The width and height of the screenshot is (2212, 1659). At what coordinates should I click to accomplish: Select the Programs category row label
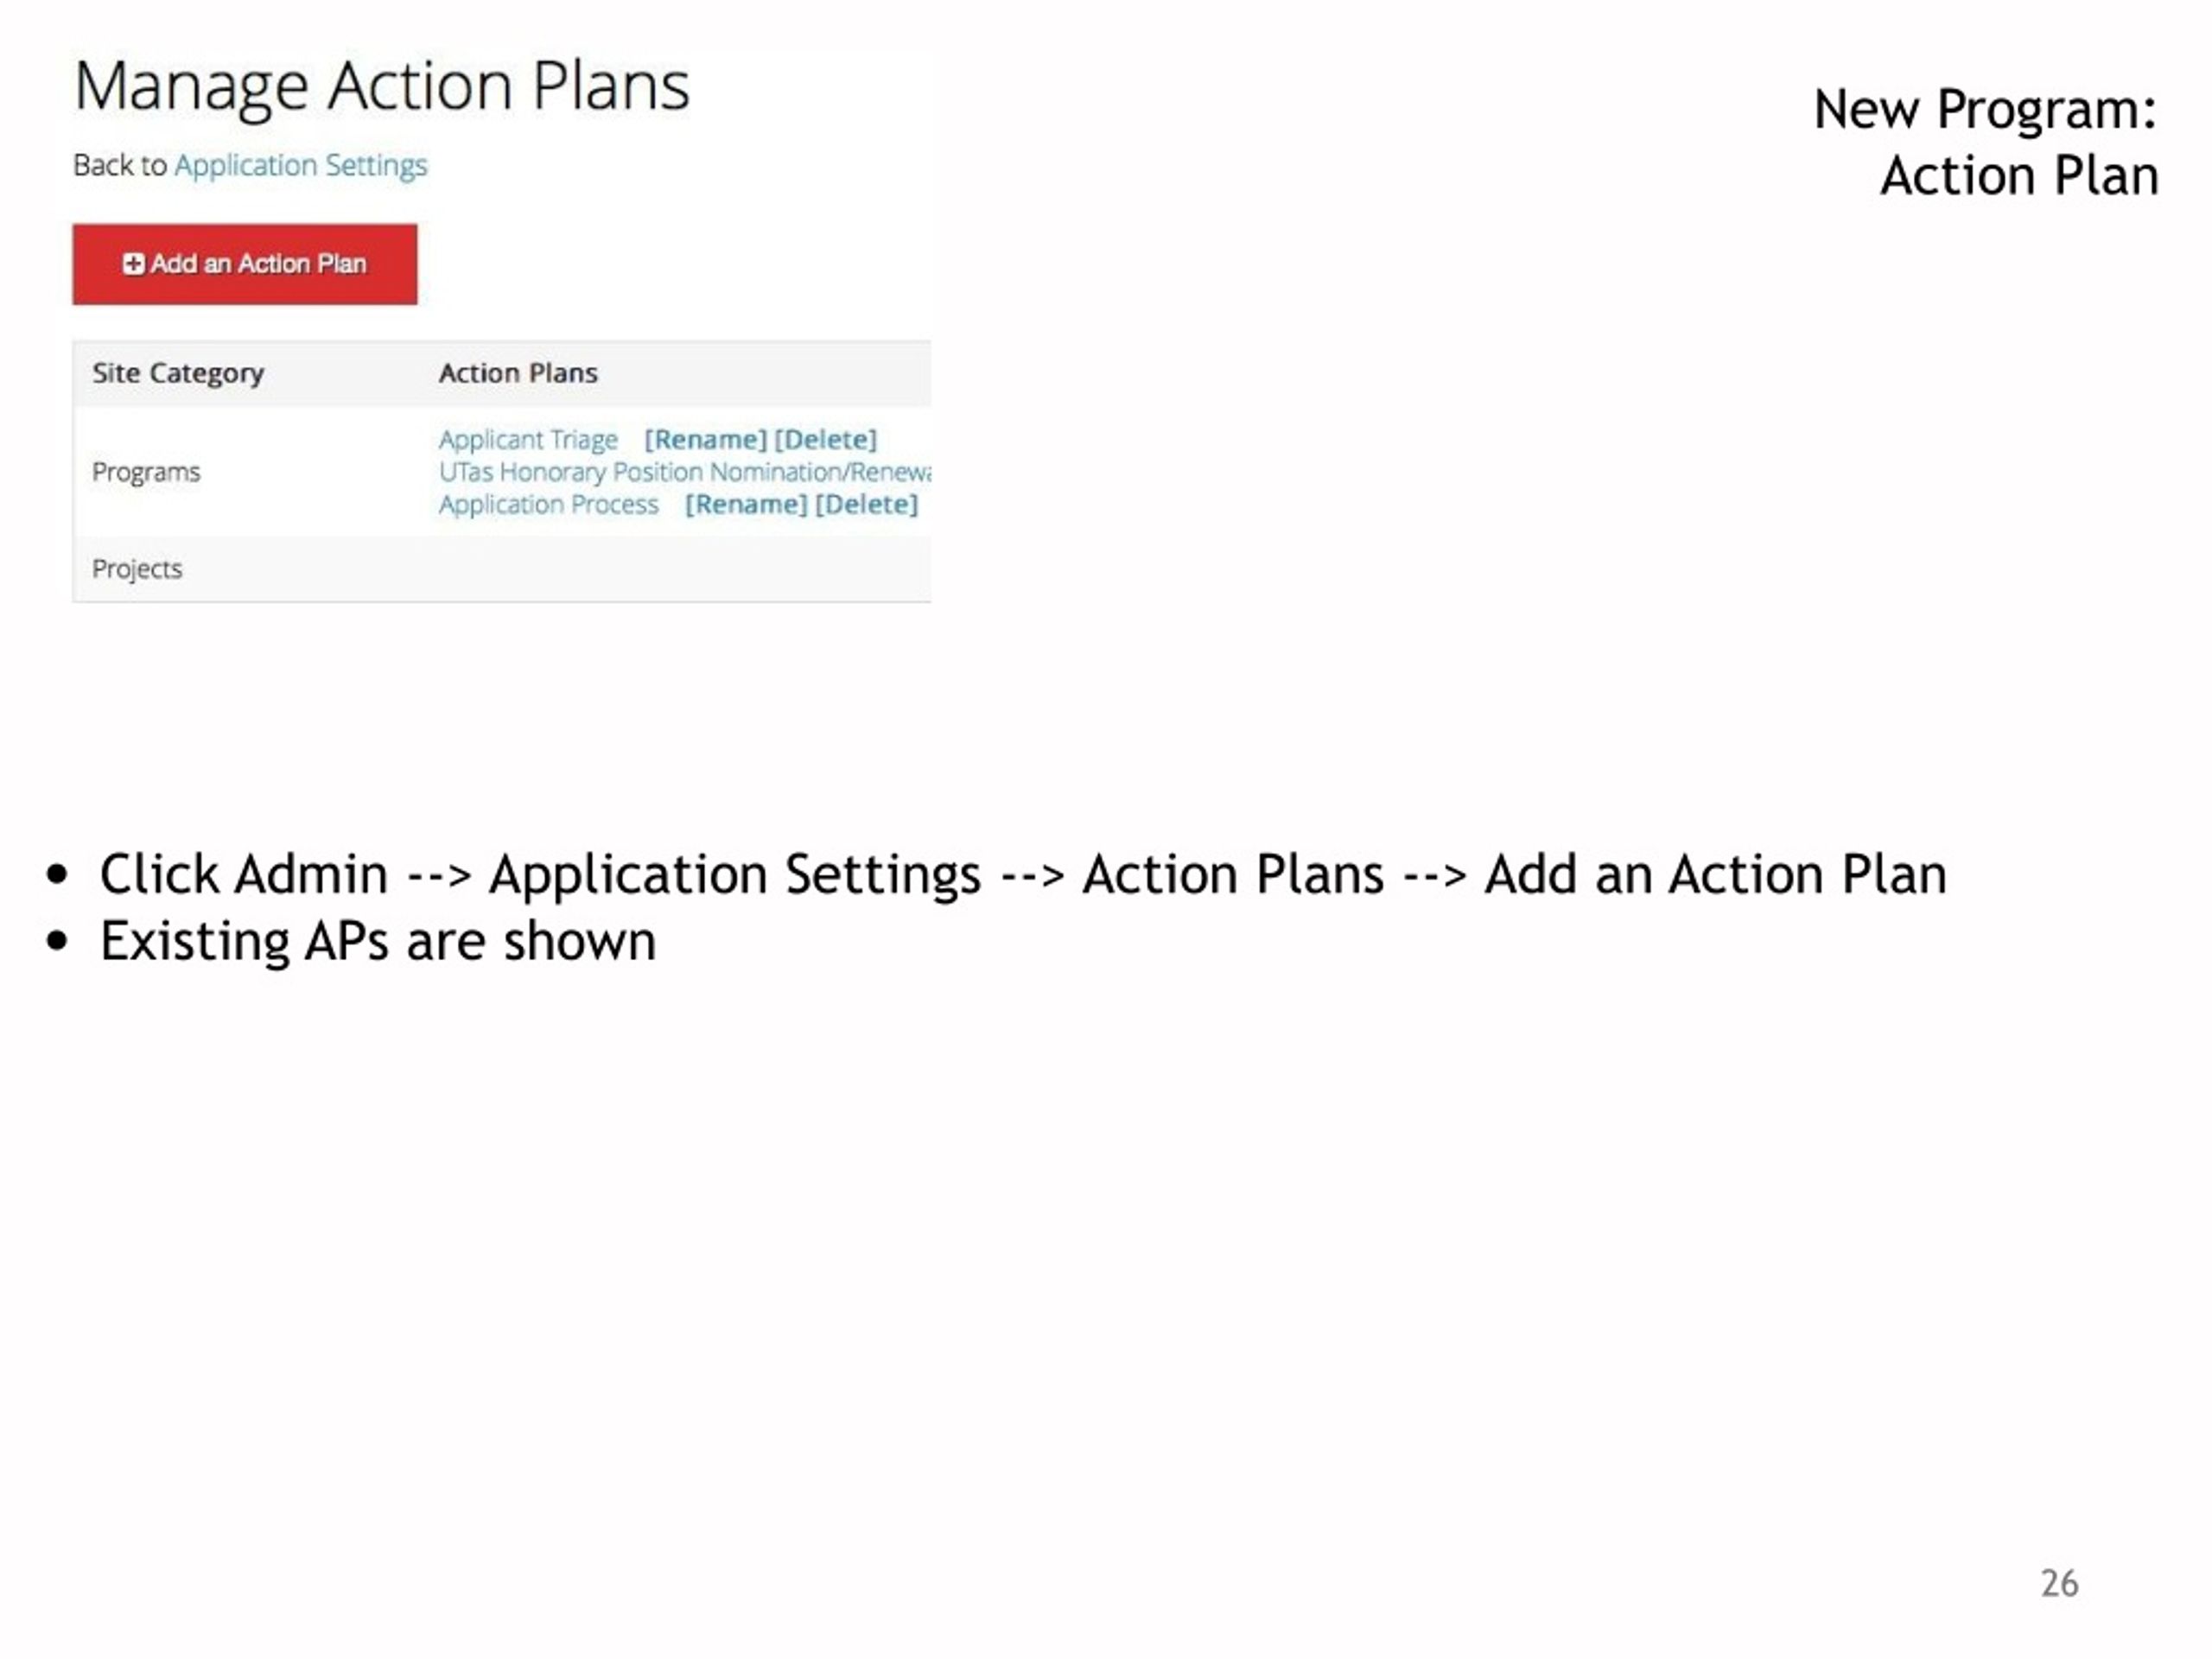click(146, 472)
